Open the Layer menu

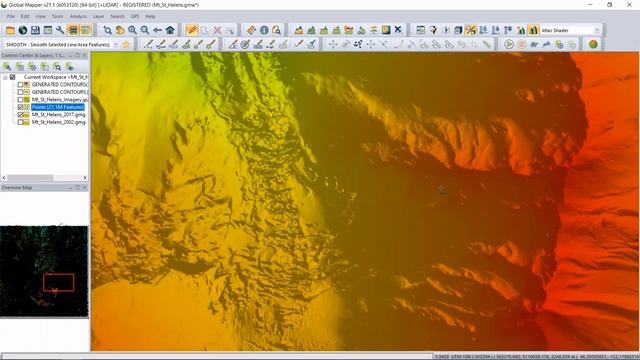click(x=98, y=16)
